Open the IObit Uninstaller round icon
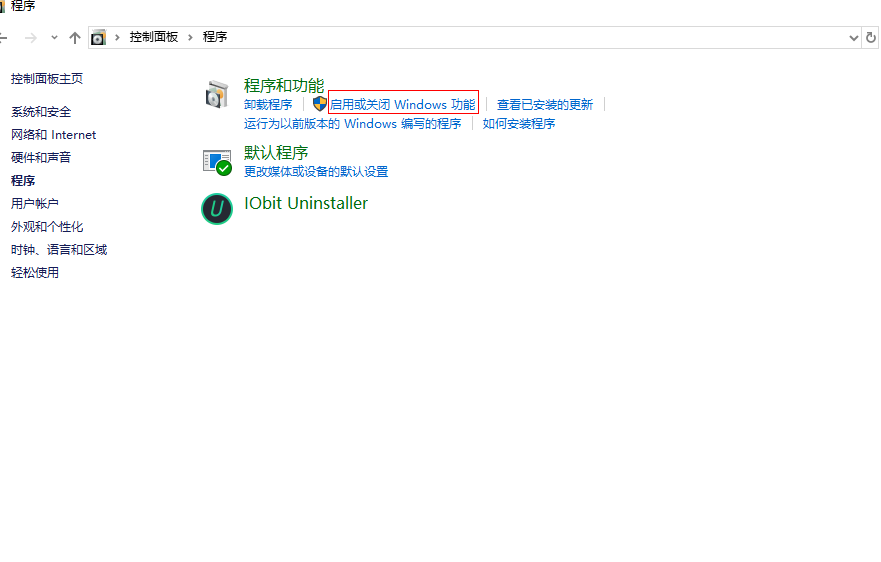The width and height of the screenshot is (881, 562). click(x=217, y=209)
